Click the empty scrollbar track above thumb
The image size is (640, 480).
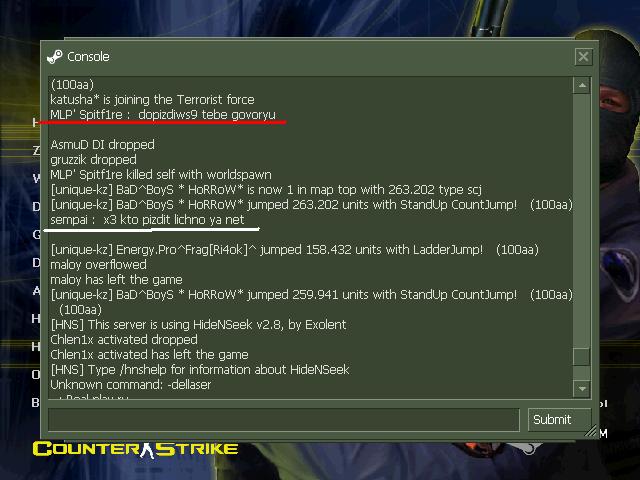point(581,220)
